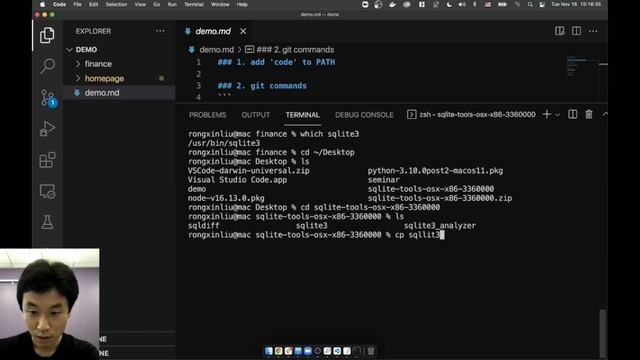Open the Apple menu
Viewport: 640px width, 360px height.
42,4
